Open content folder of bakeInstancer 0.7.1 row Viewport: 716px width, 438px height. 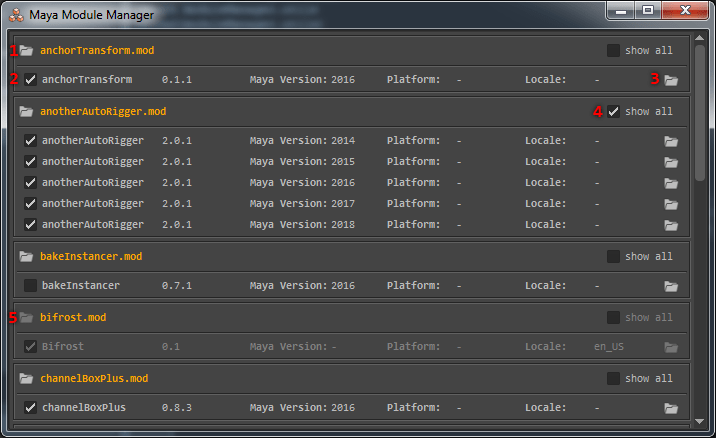pyautogui.click(x=671, y=286)
